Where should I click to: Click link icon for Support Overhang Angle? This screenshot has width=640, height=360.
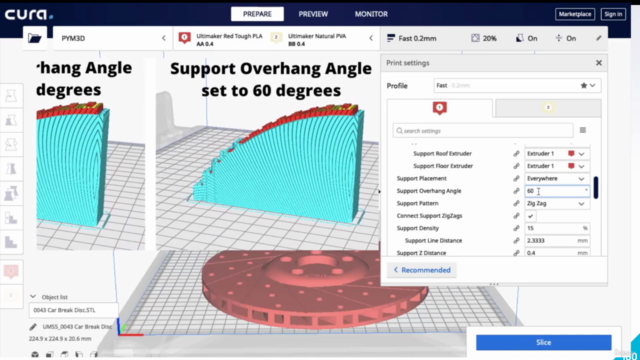516,191
